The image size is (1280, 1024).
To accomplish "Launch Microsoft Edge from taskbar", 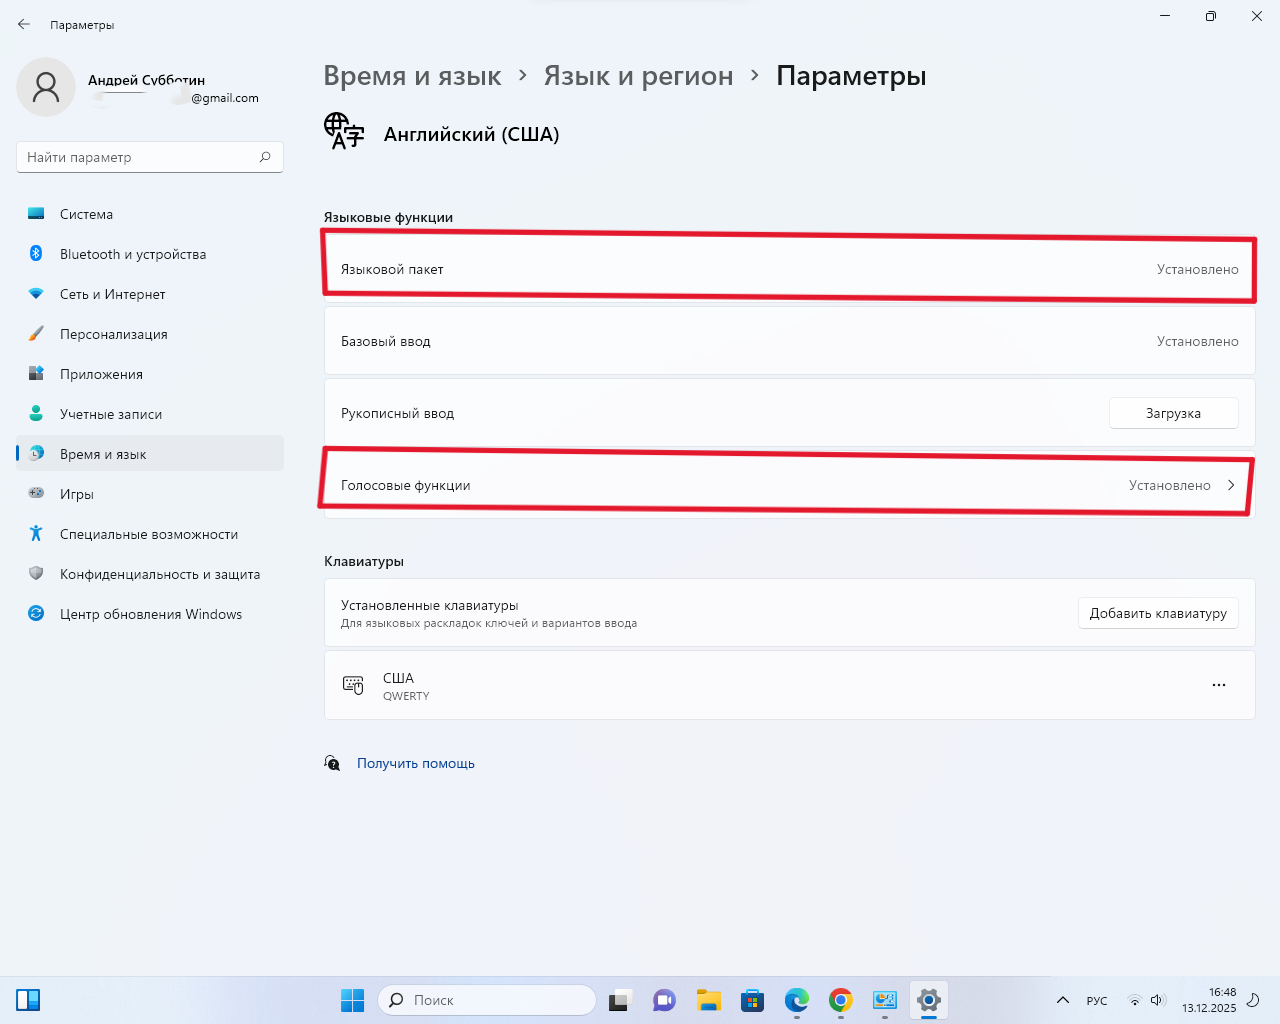I will tap(797, 1000).
